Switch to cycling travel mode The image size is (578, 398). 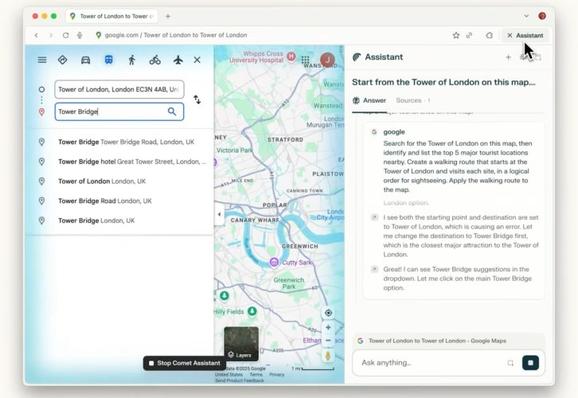pyautogui.click(x=155, y=60)
